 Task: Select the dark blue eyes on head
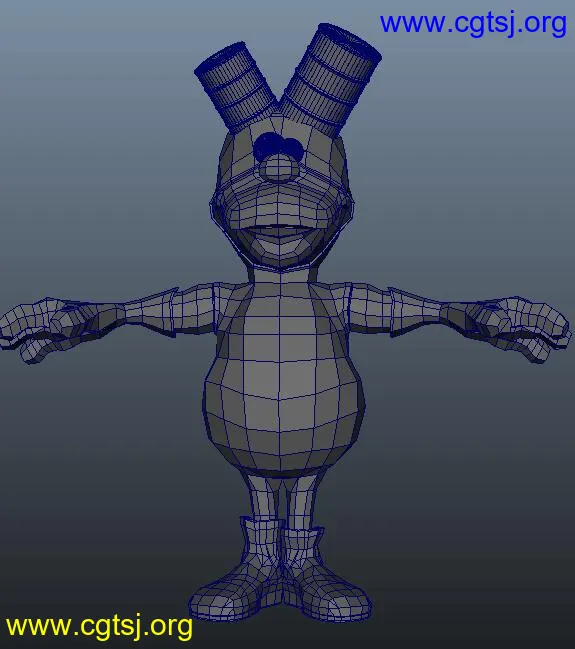[x=278, y=146]
